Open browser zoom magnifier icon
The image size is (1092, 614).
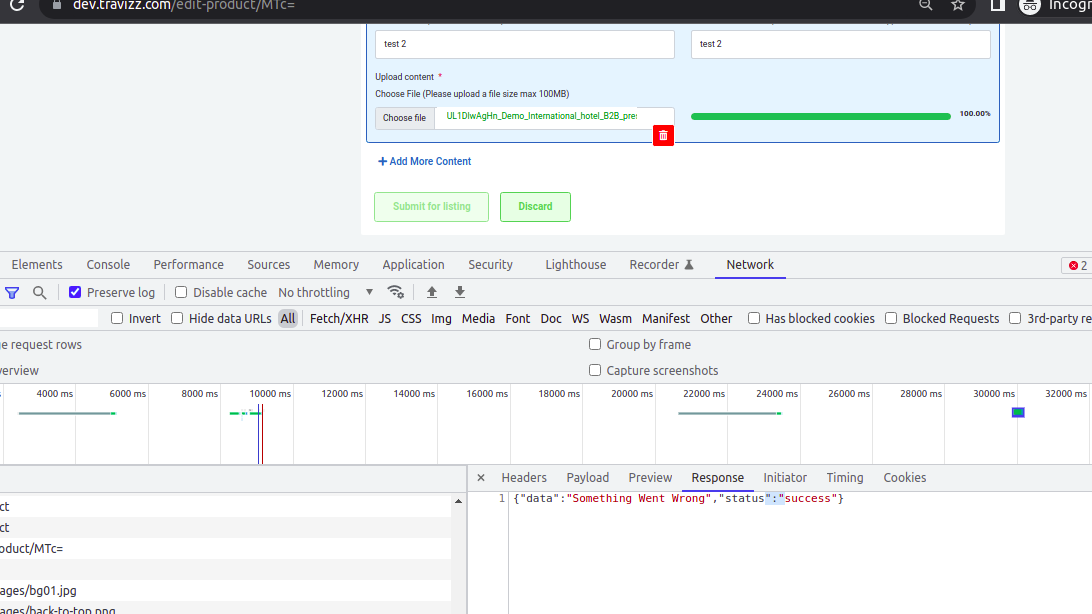[x=926, y=6]
